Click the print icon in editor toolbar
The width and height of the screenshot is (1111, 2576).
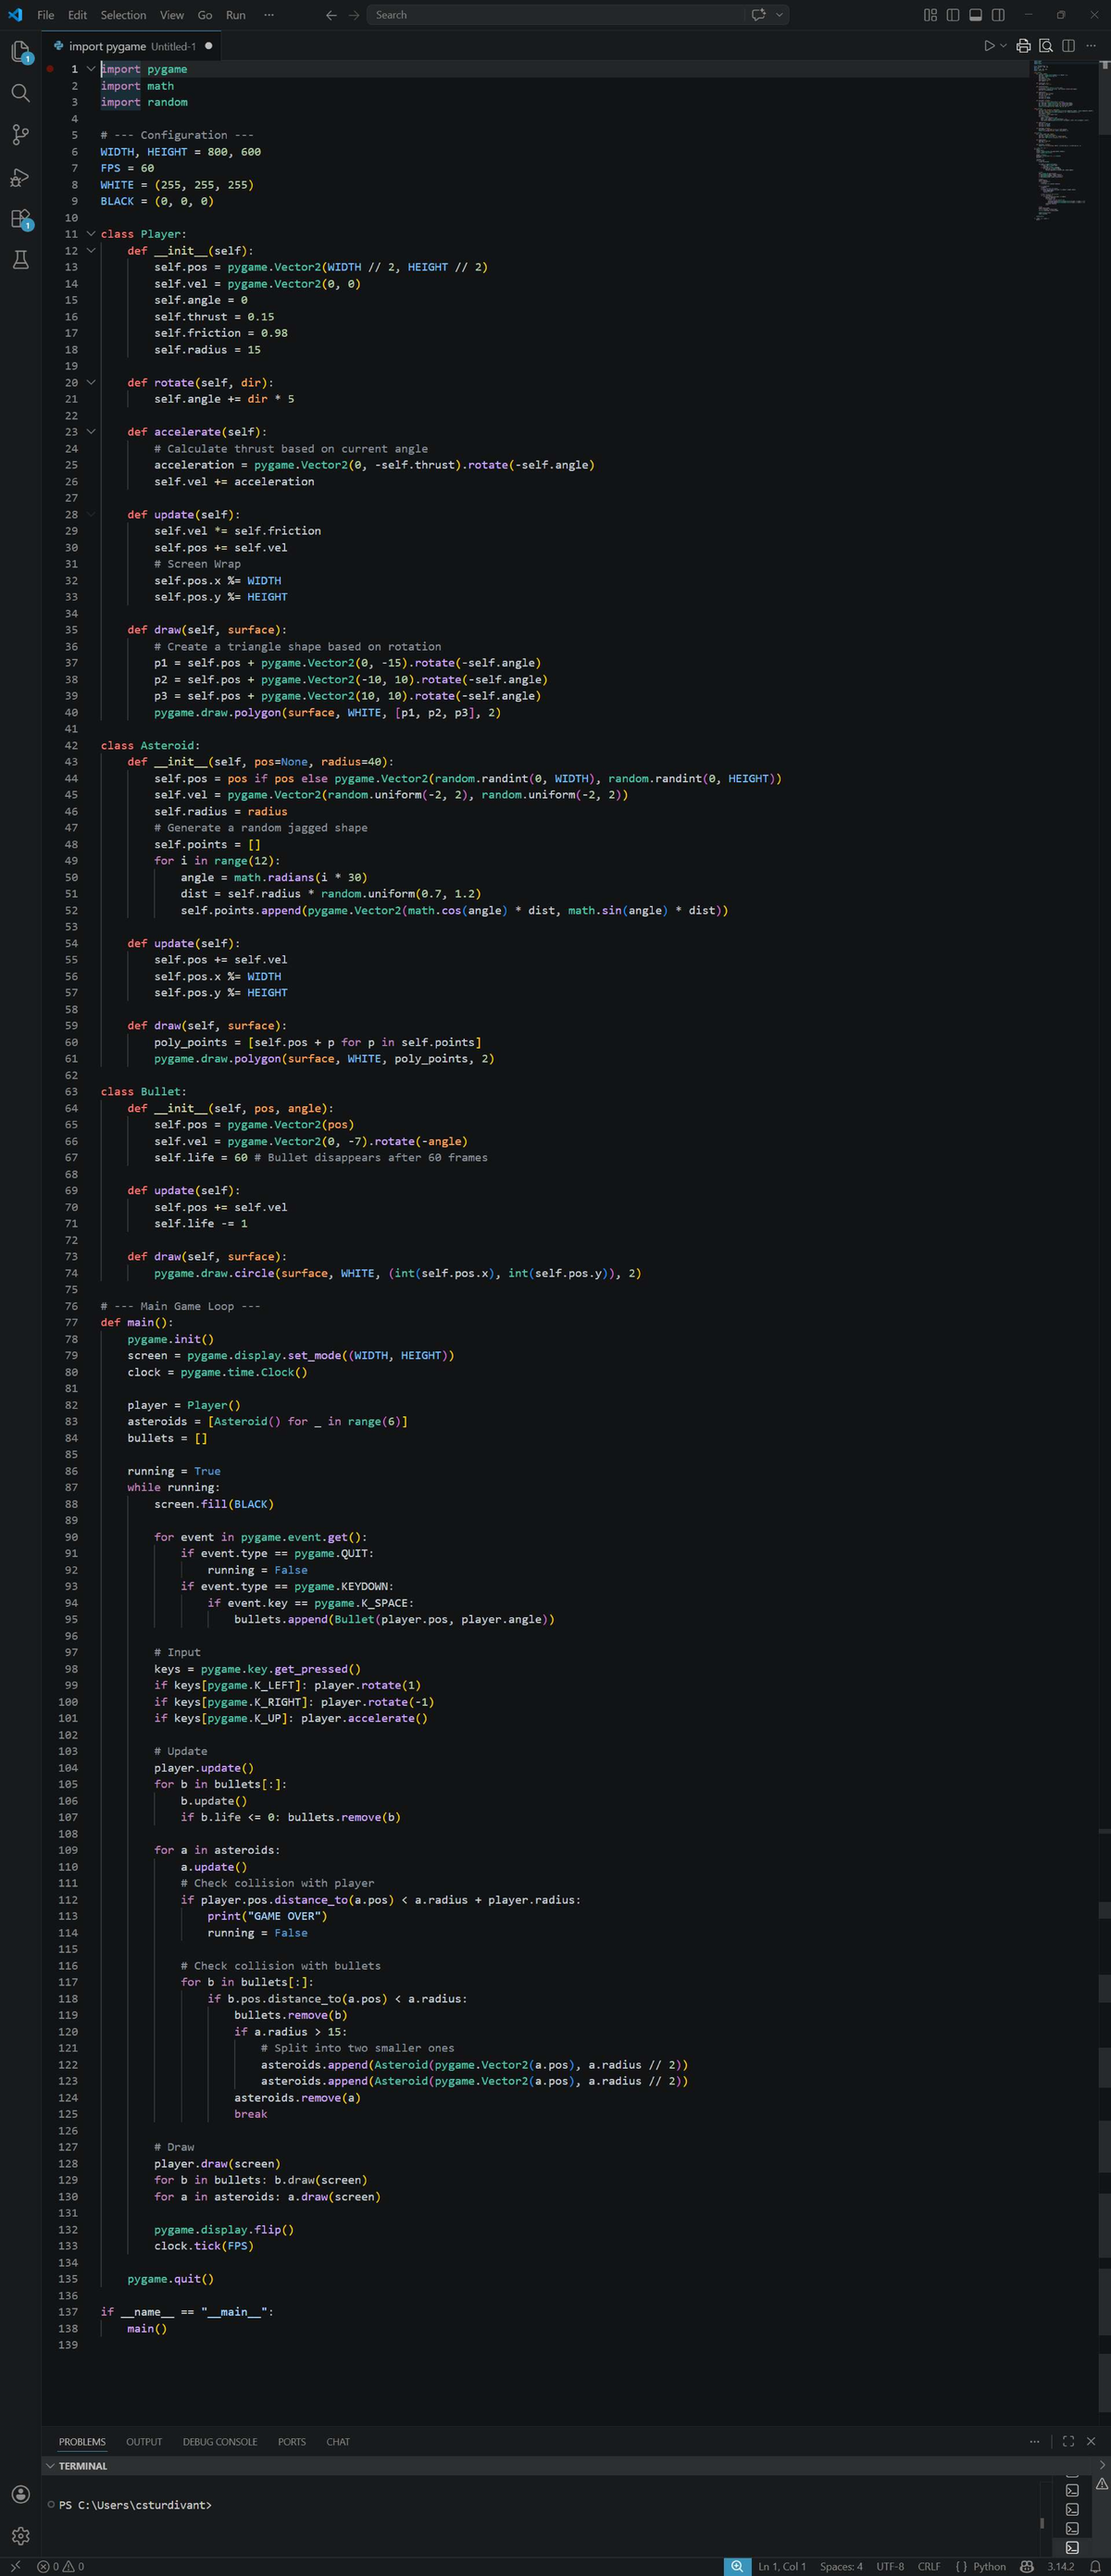tap(1023, 46)
